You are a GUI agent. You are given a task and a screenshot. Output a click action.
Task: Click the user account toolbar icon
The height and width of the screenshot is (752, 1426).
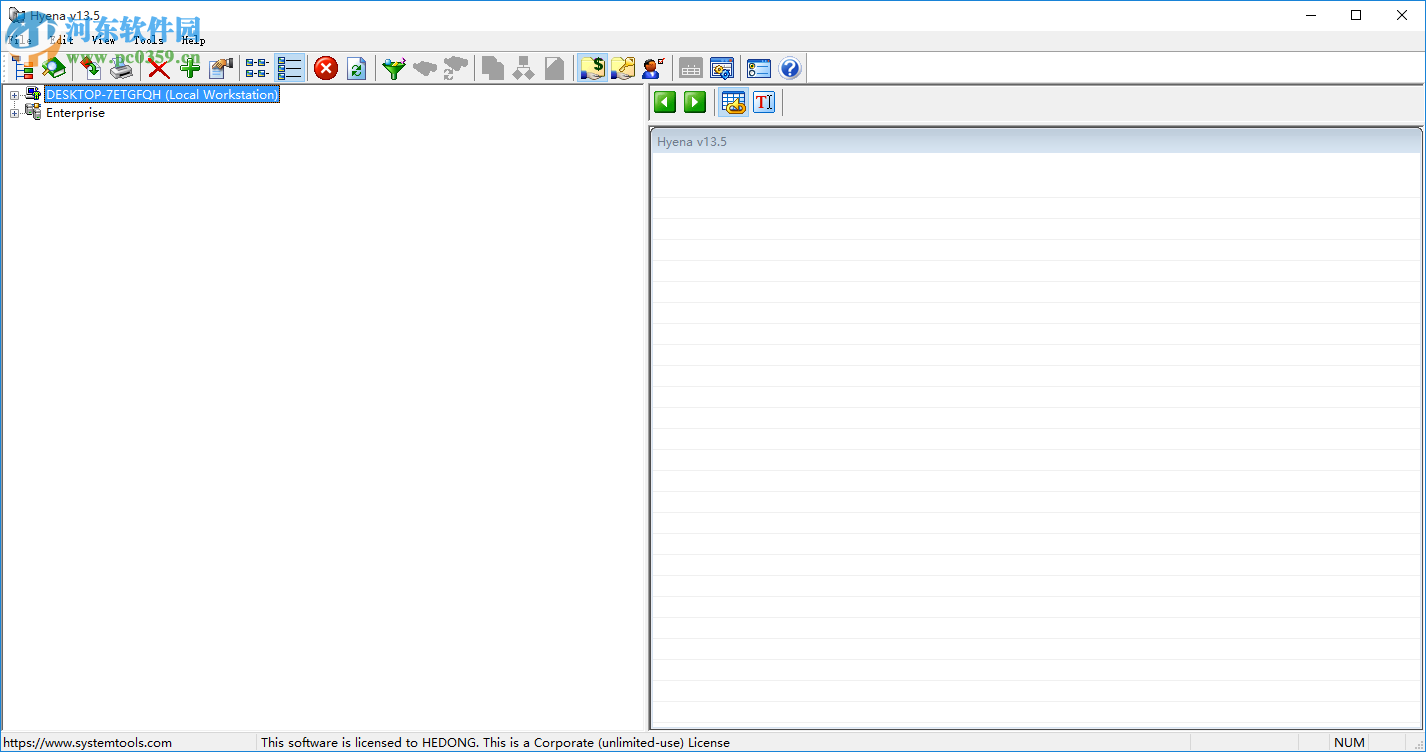click(653, 68)
